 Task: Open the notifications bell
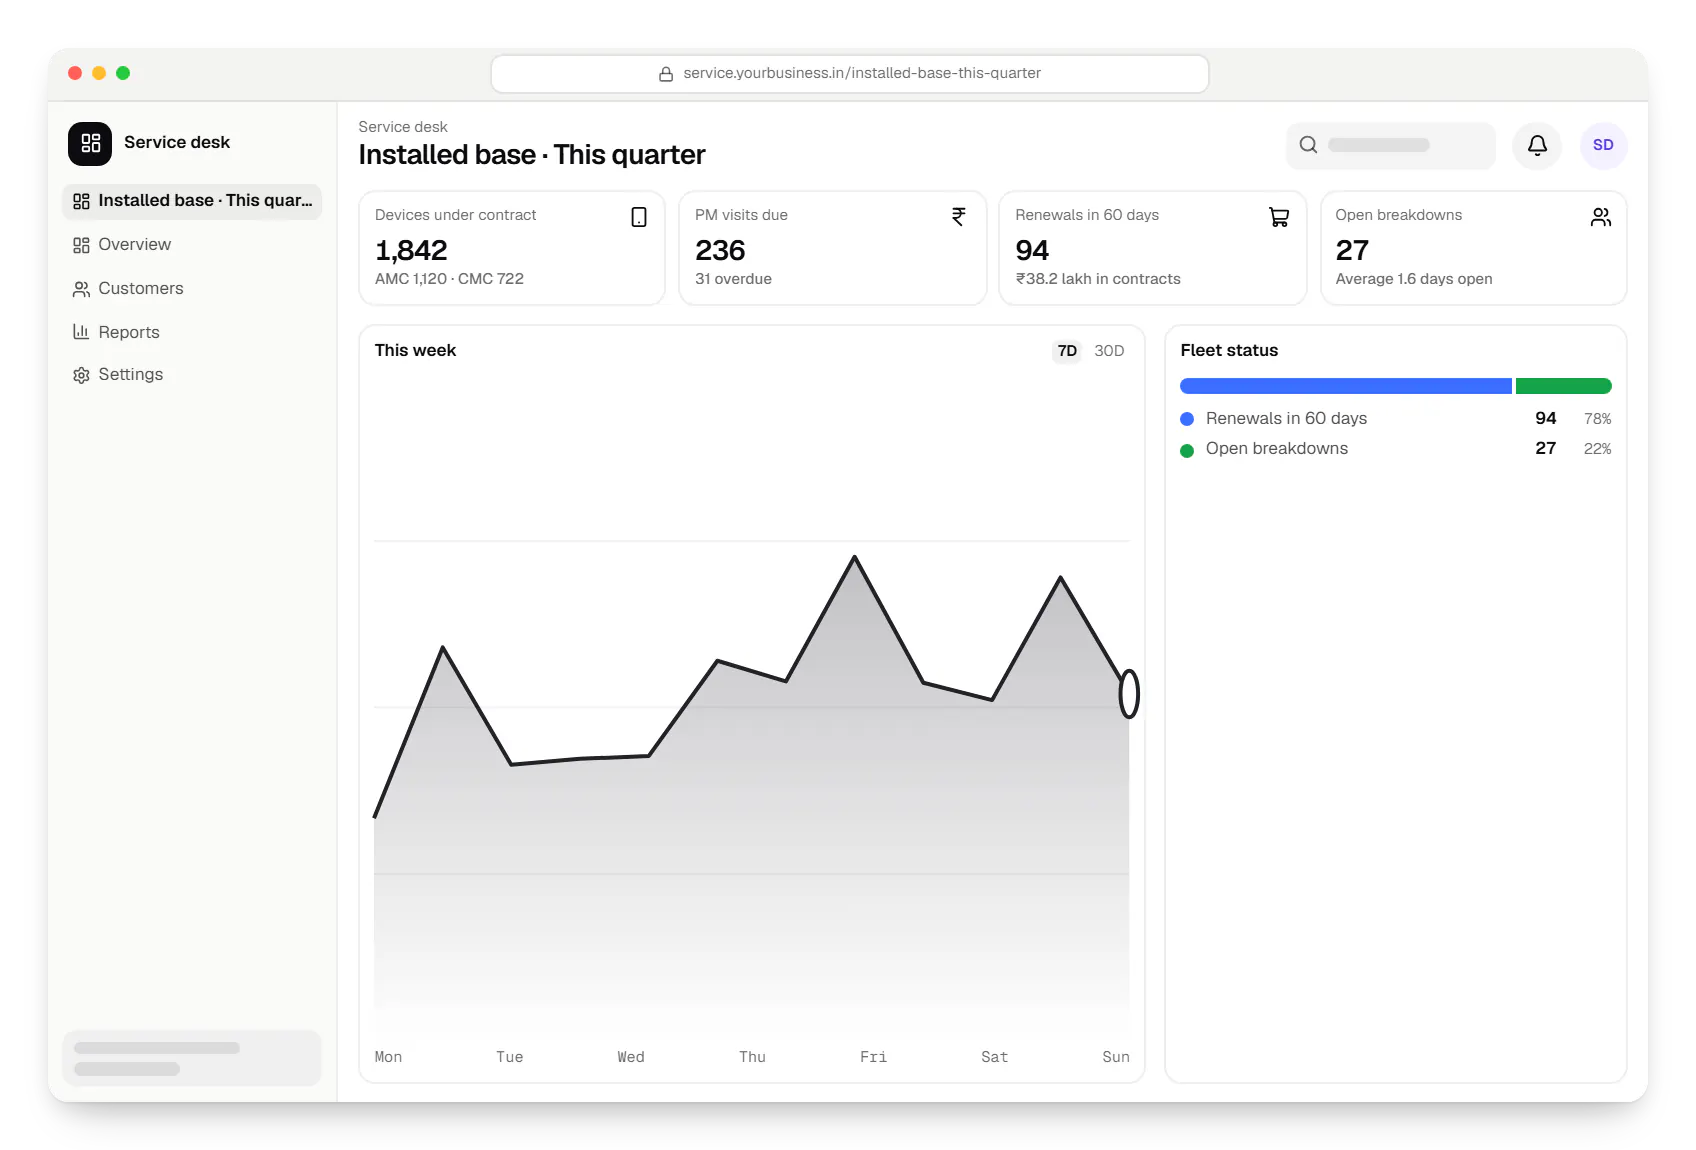point(1537,145)
